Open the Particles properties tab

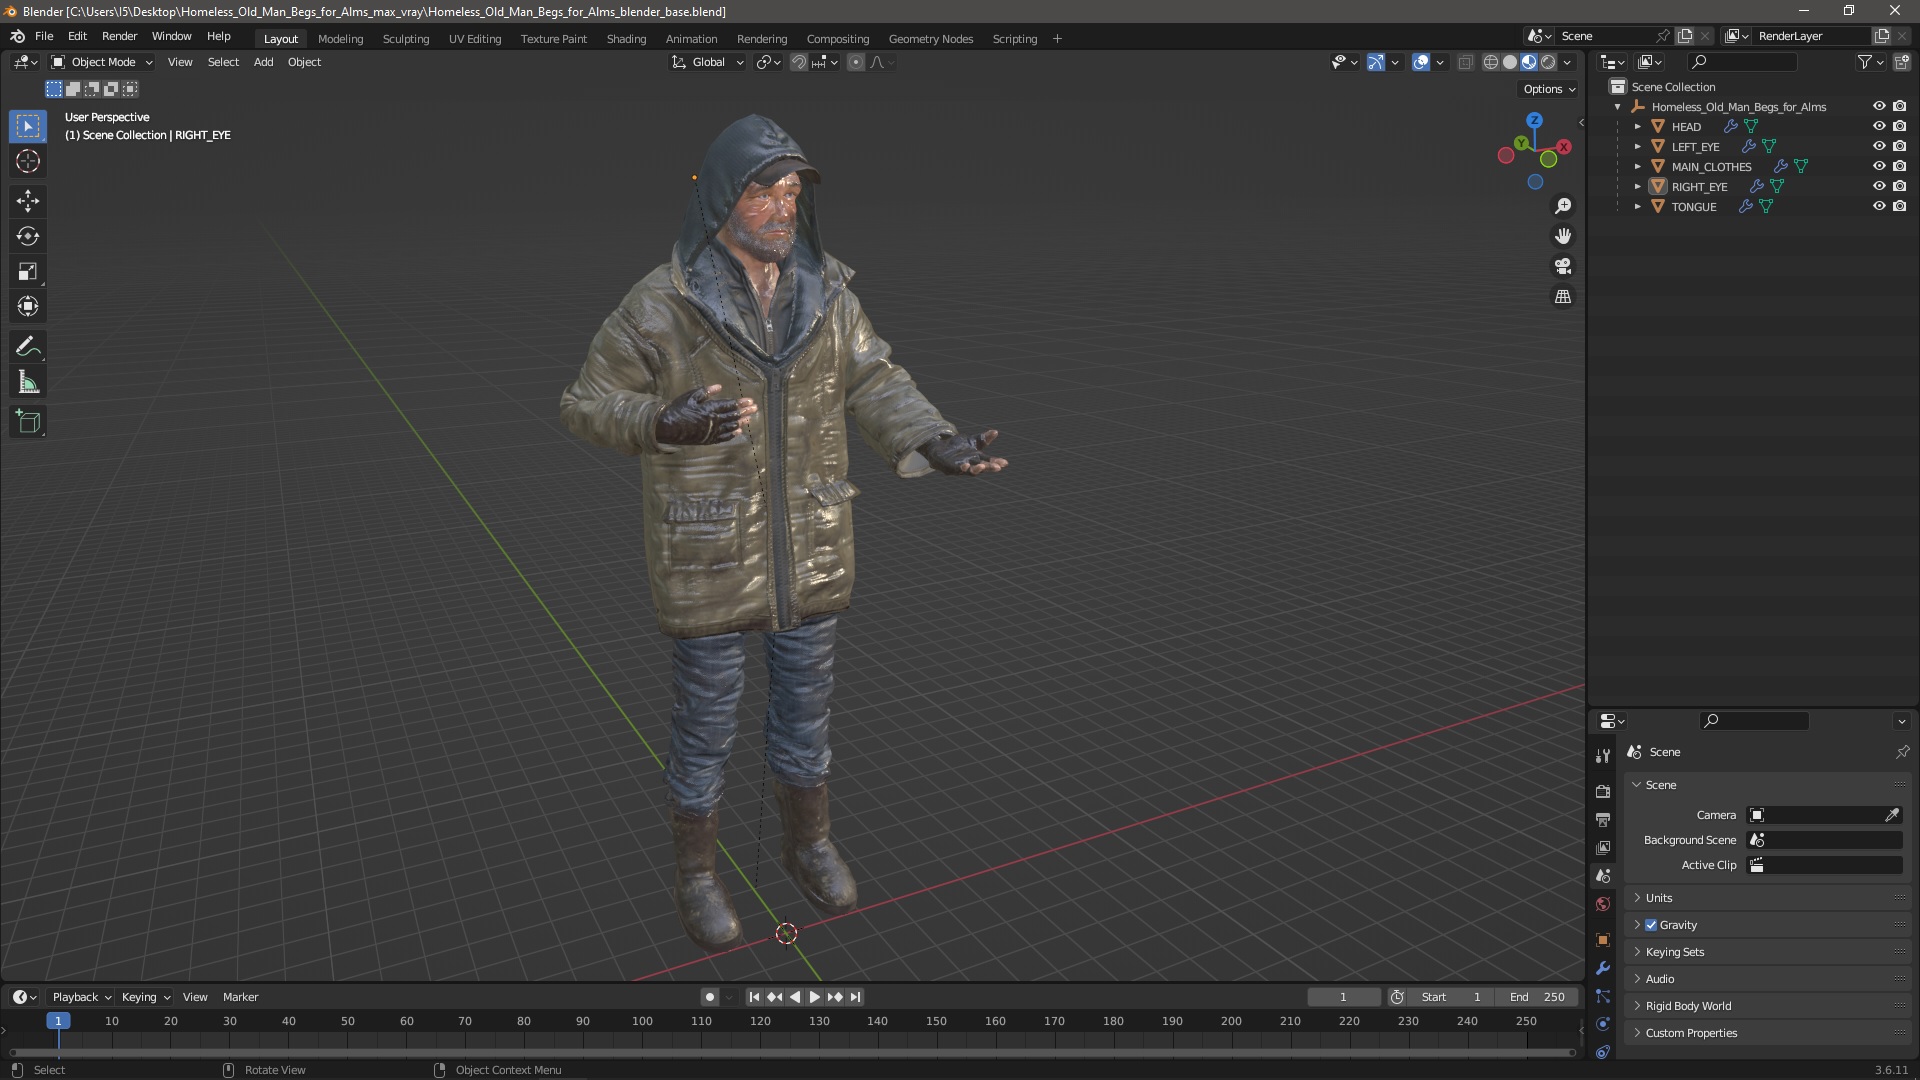[1603, 996]
